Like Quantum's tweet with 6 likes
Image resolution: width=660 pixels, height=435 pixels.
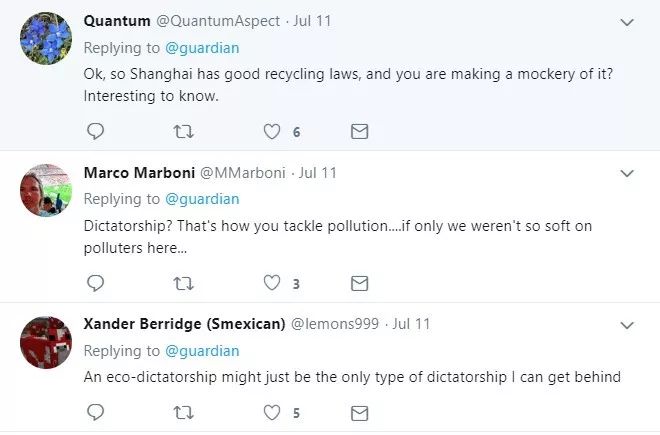coord(272,131)
